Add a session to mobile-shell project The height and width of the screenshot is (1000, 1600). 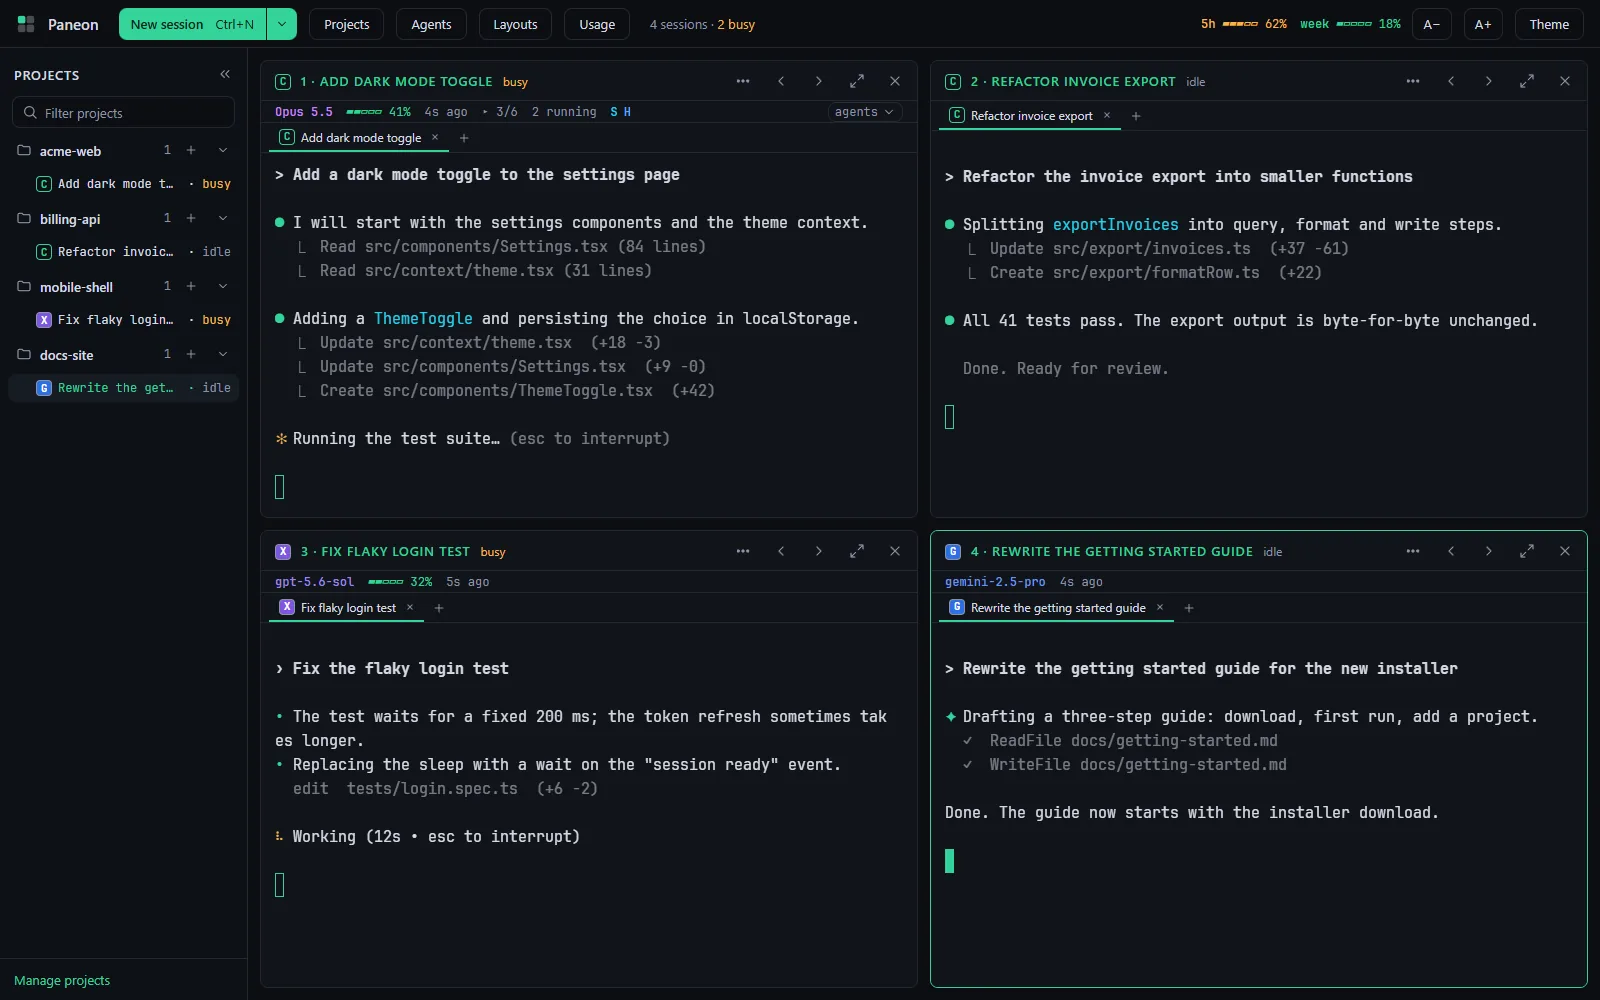pyautogui.click(x=191, y=286)
